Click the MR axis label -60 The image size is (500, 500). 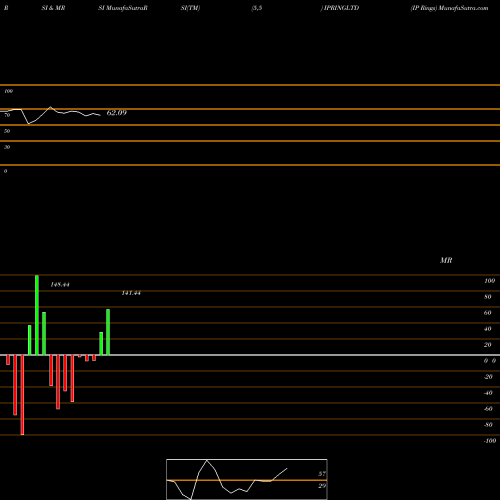pyautogui.click(x=488, y=409)
